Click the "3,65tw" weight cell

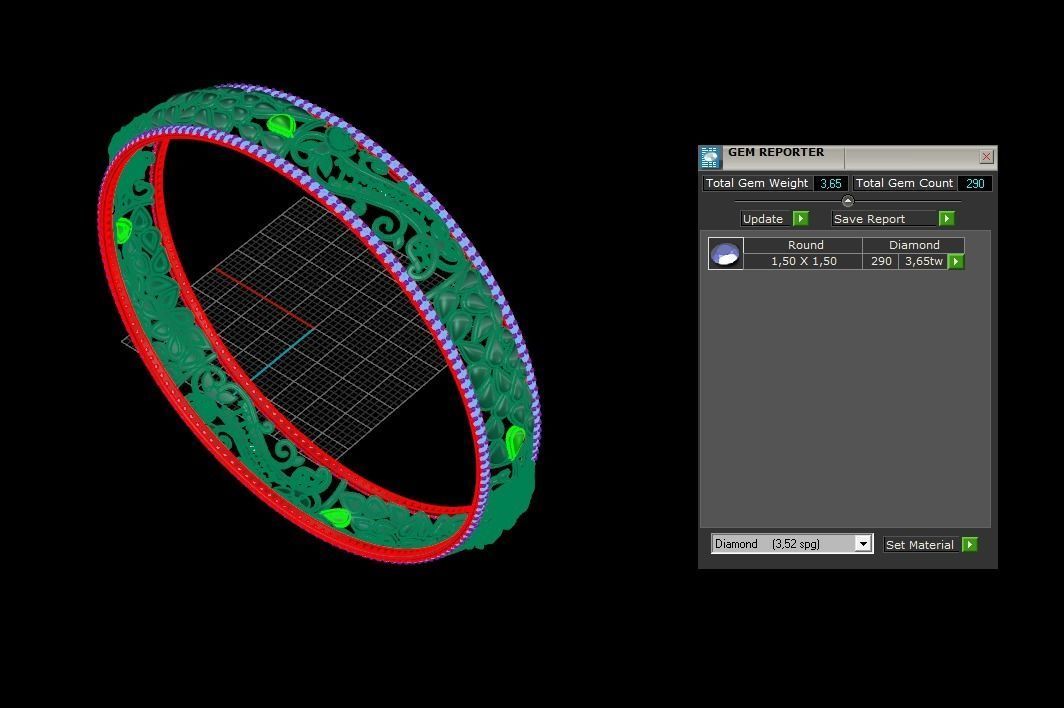click(923, 261)
